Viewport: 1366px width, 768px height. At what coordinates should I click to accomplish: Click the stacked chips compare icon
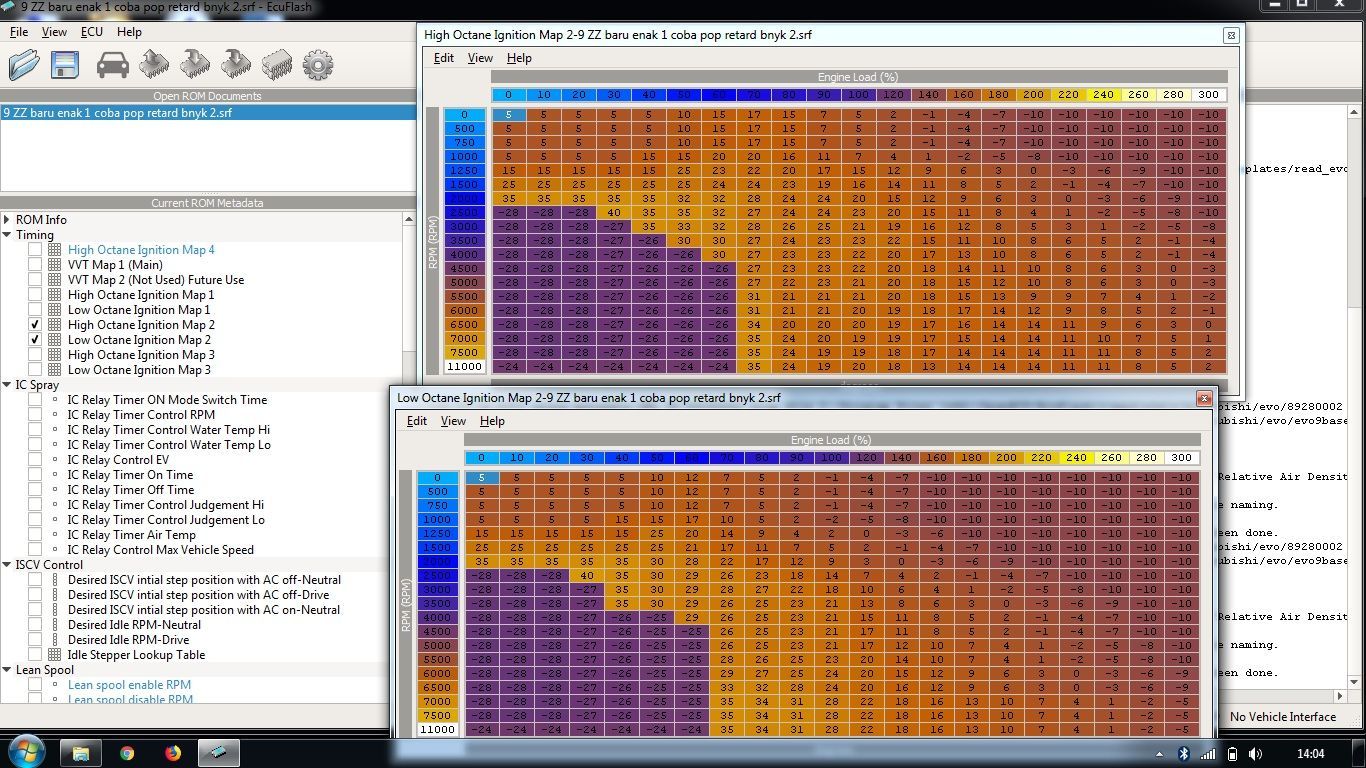tap(276, 66)
